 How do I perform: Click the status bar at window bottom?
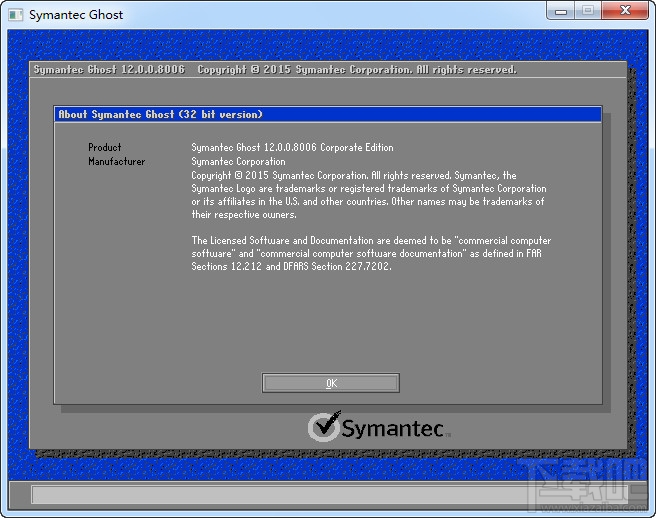[x=328, y=495]
